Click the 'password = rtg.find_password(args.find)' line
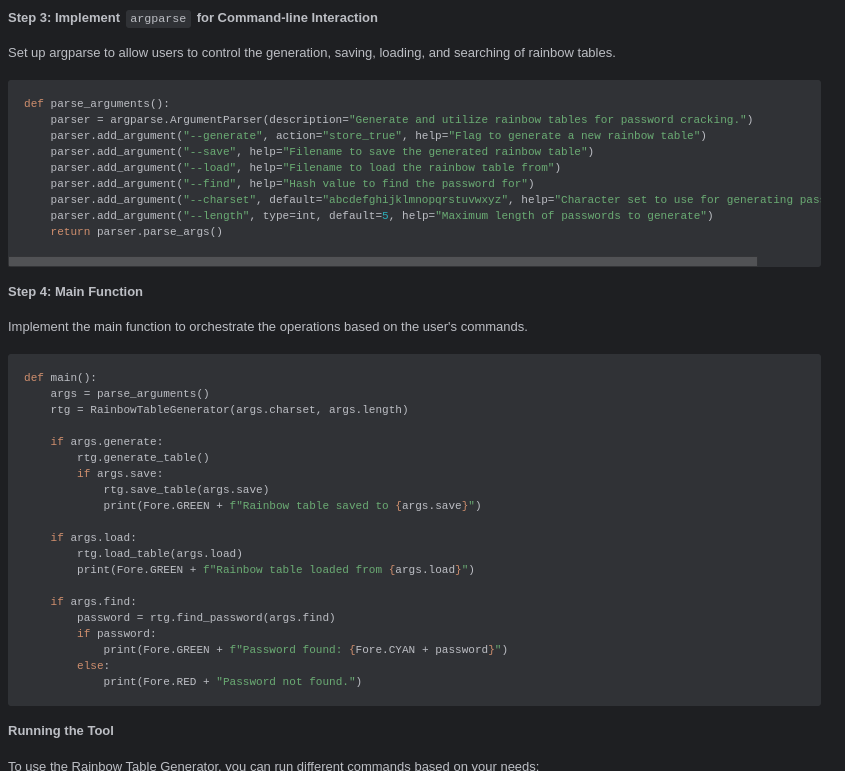Image resolution: width=845 pixels, height=771 pixels. [206, 618]
